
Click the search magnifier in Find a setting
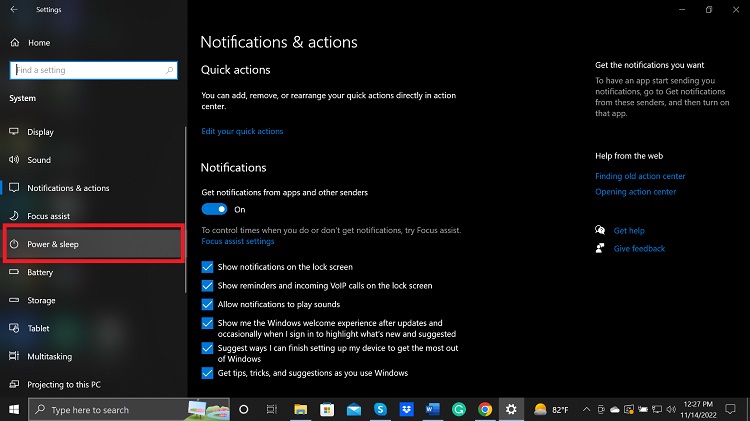[171, 71]
